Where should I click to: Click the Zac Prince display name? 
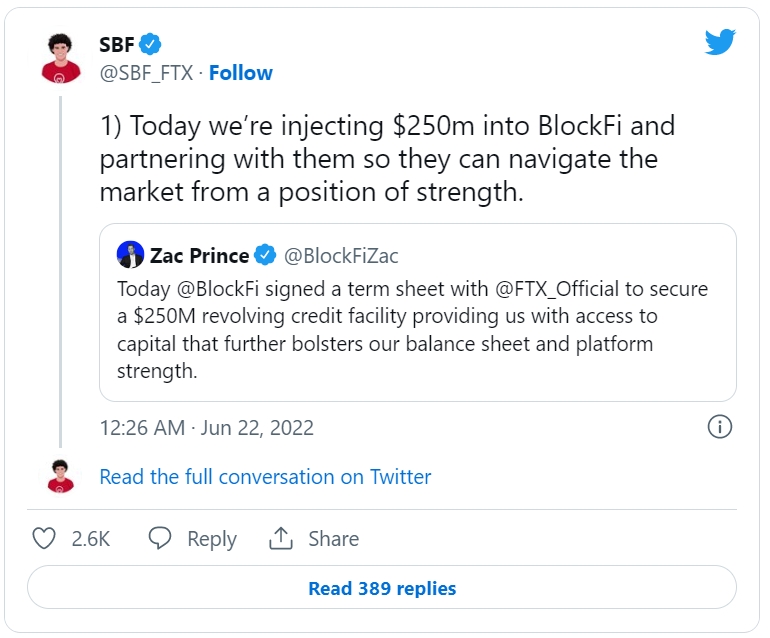click(199, 255)
